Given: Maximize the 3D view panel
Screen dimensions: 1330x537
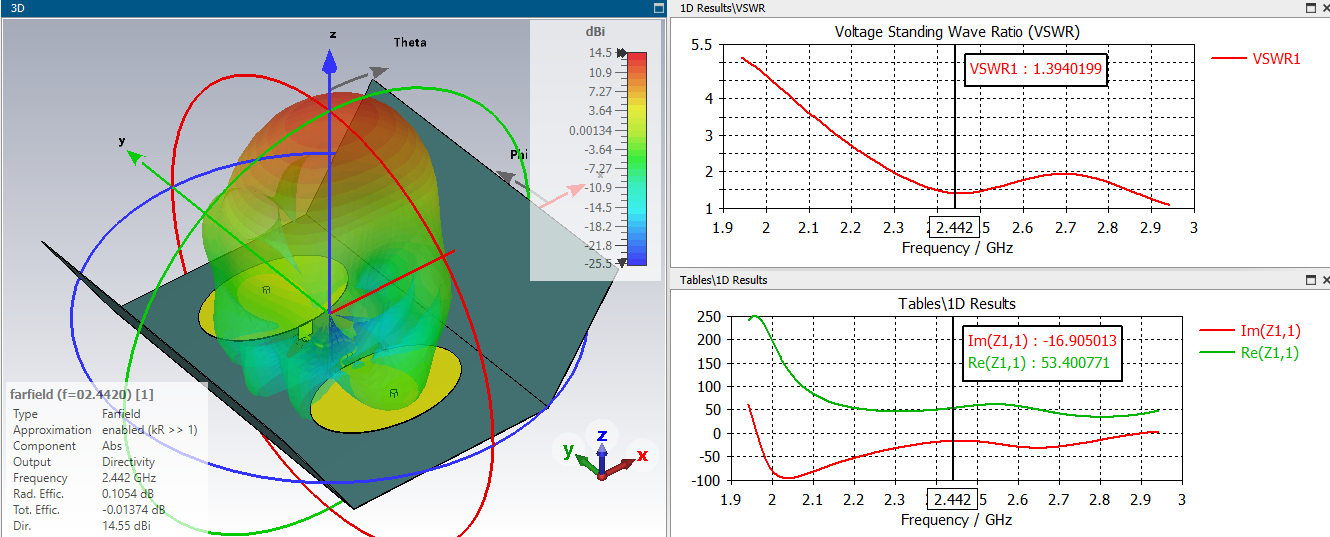Looking at the screenshot, I should [x=658, y=8].
